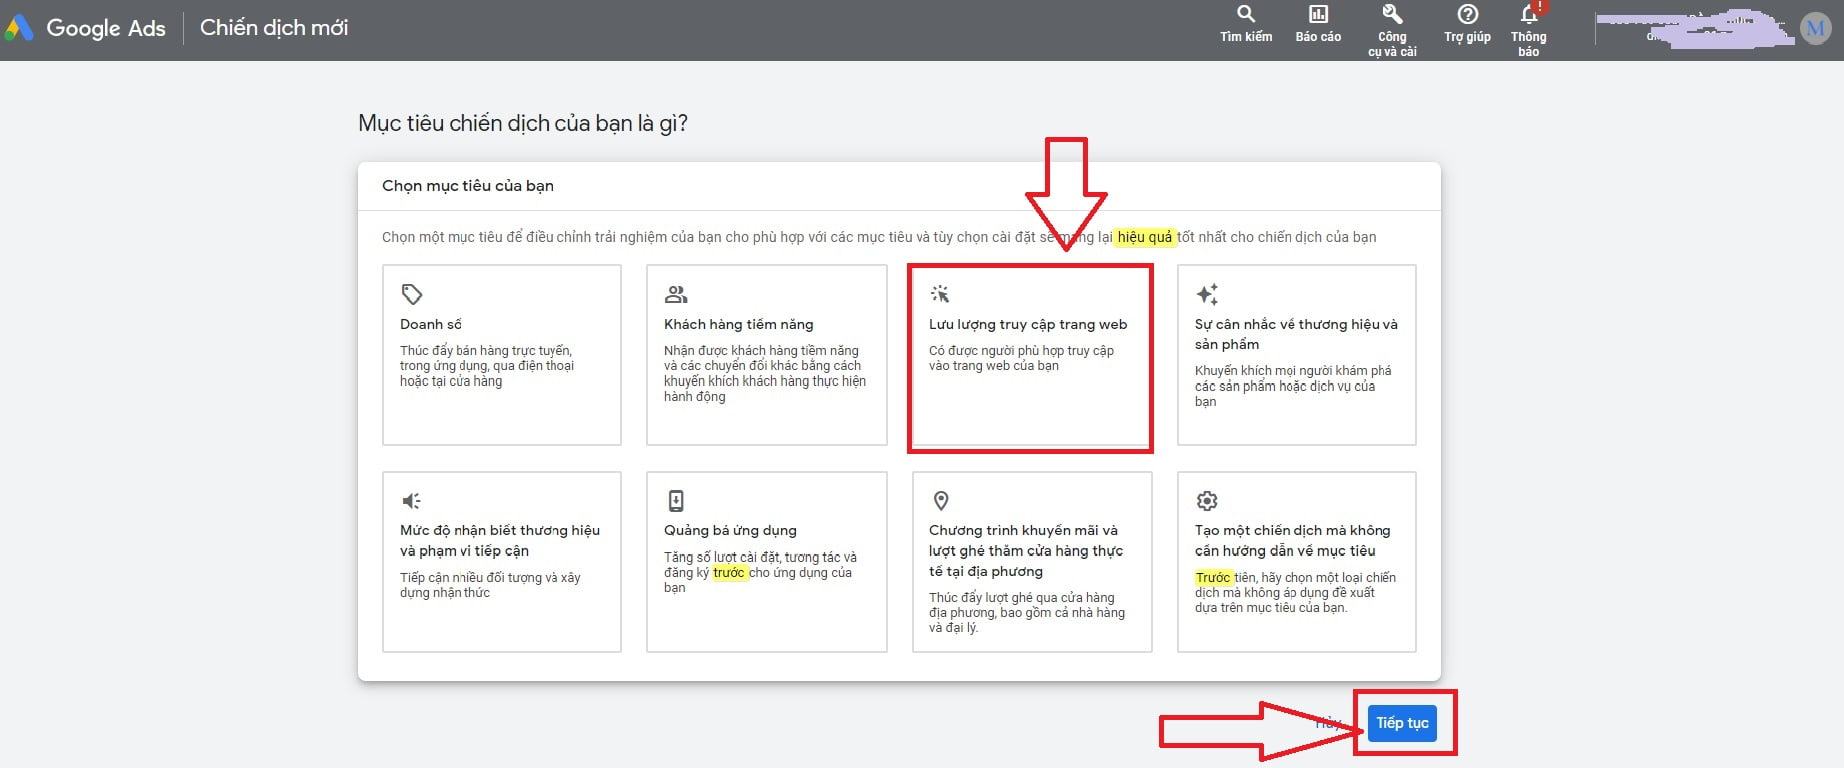Click description Khuyến khích mọi người khám phá
This screenshot has width=1844, height=768.
1293,386
